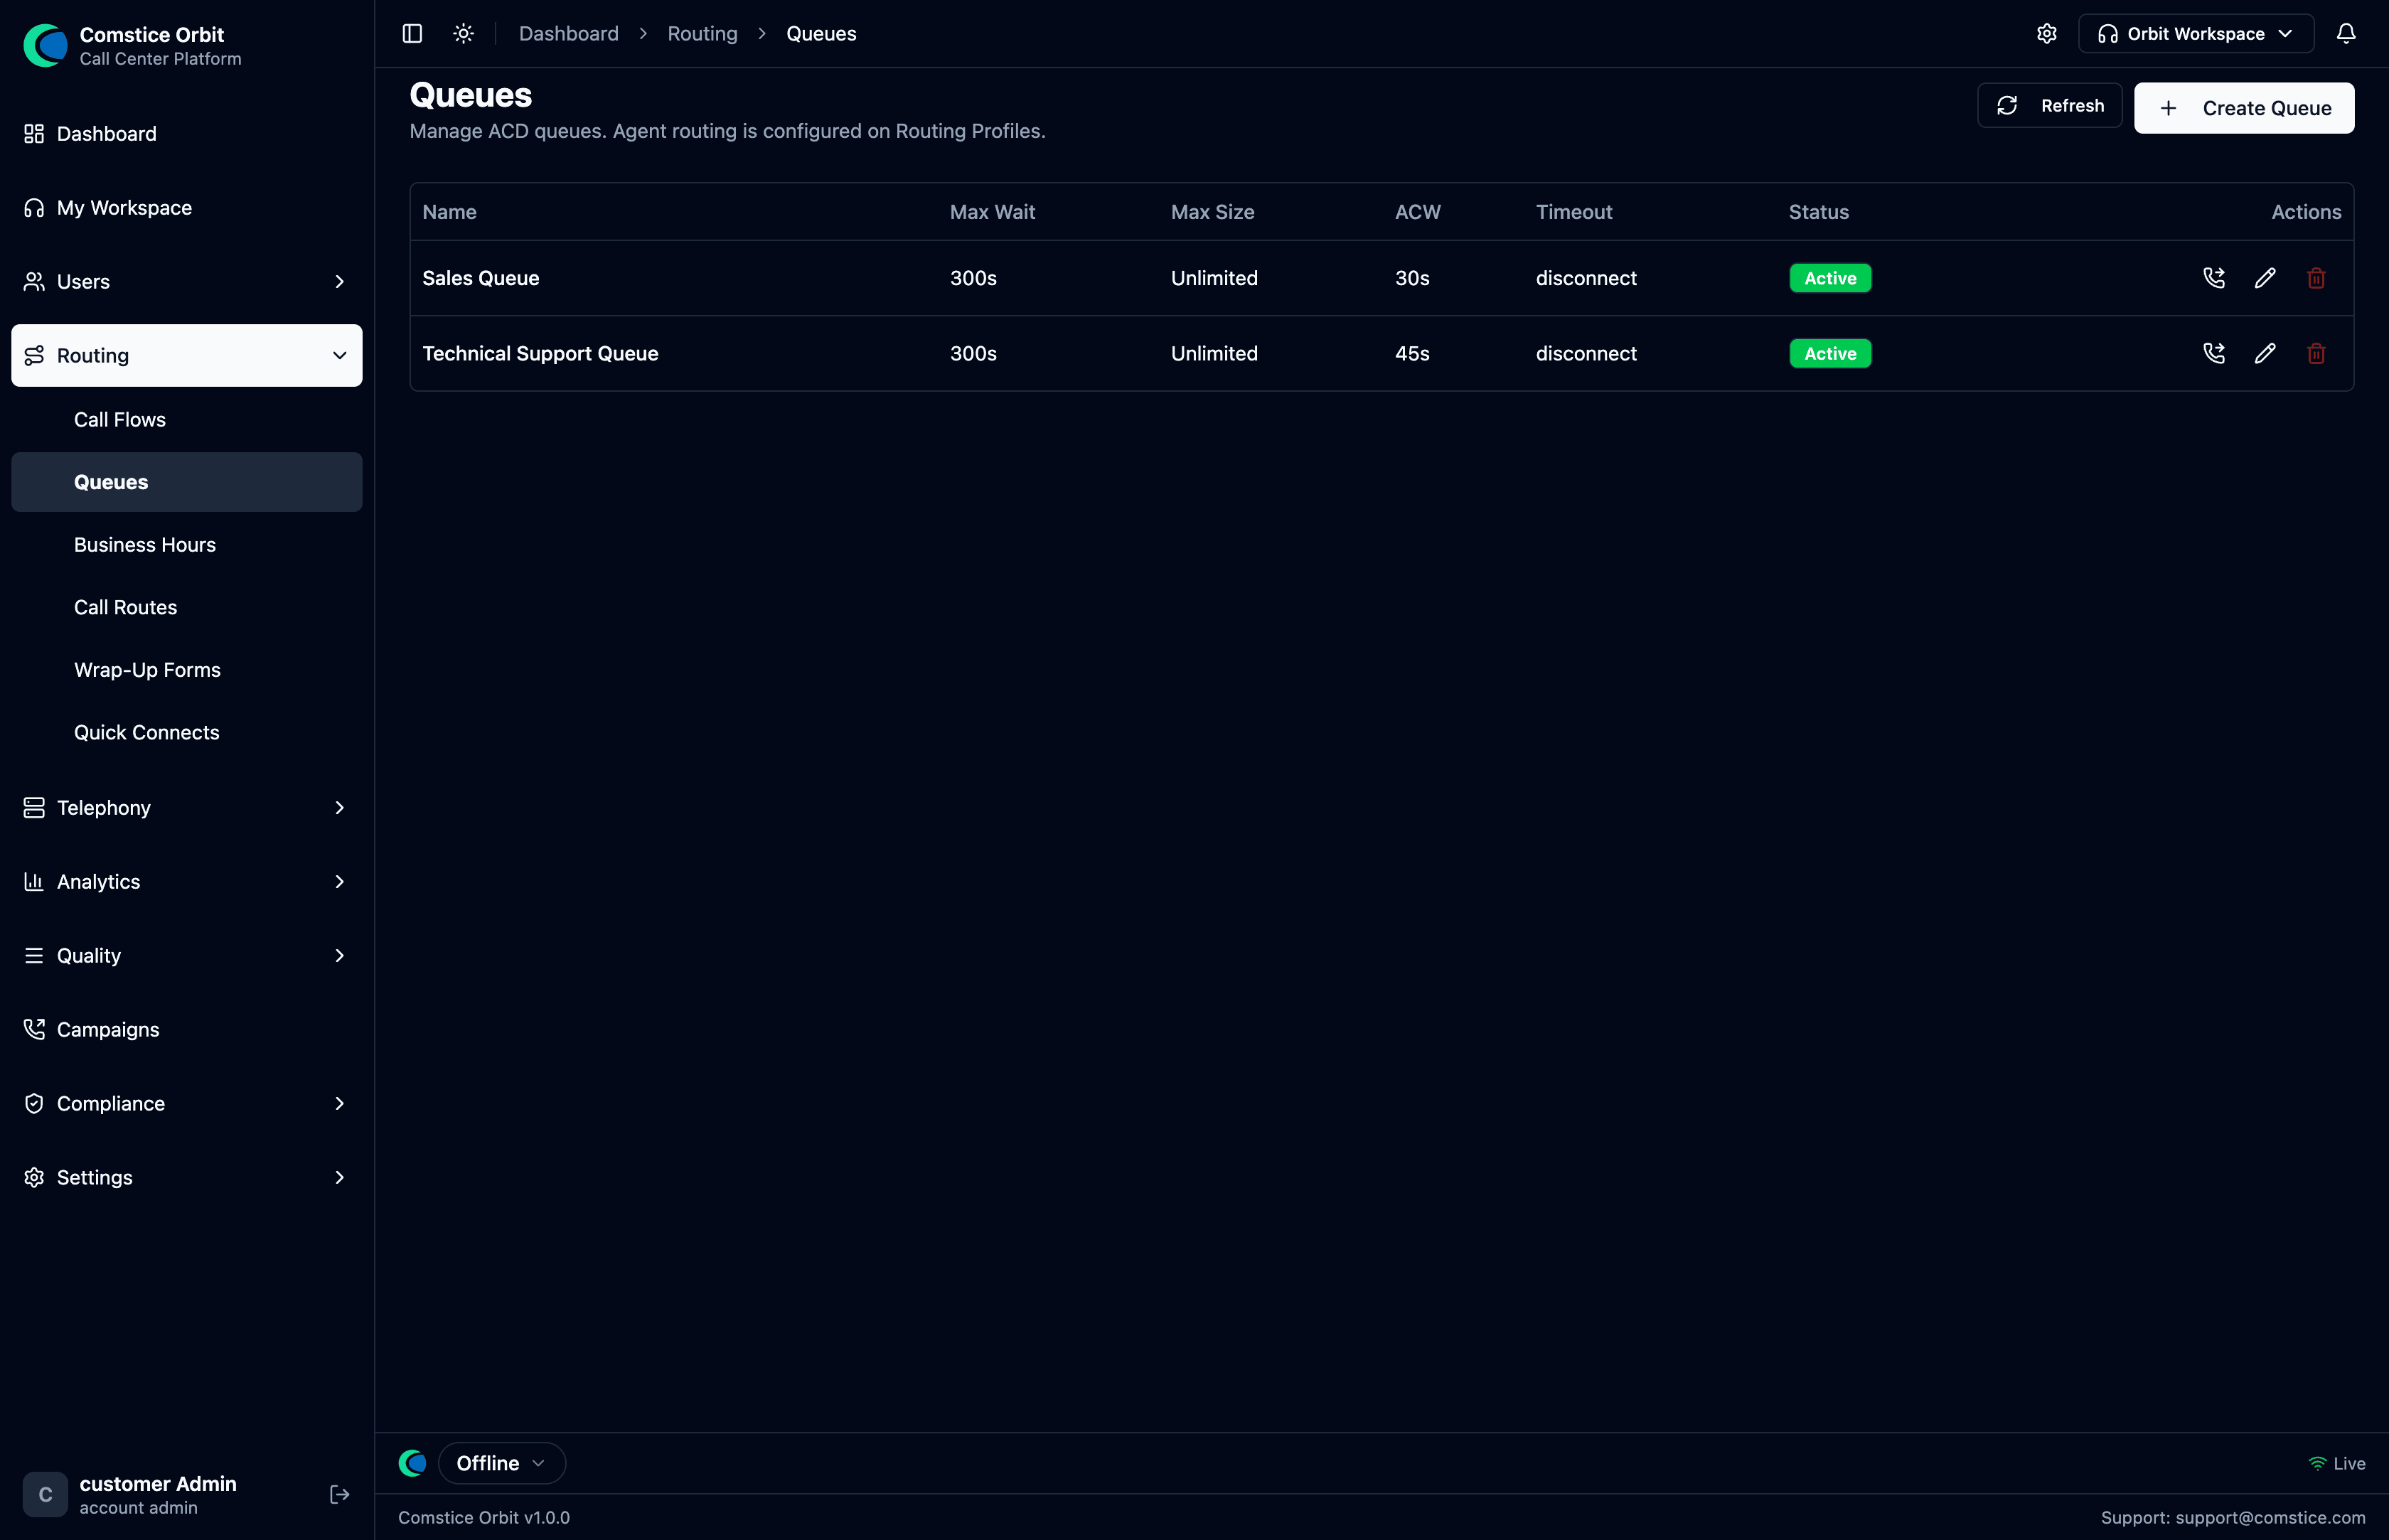Viewport: 2389px width, 1540px height.
Task: Expand the Quality section chevron
Action: [x=339, y=956]
